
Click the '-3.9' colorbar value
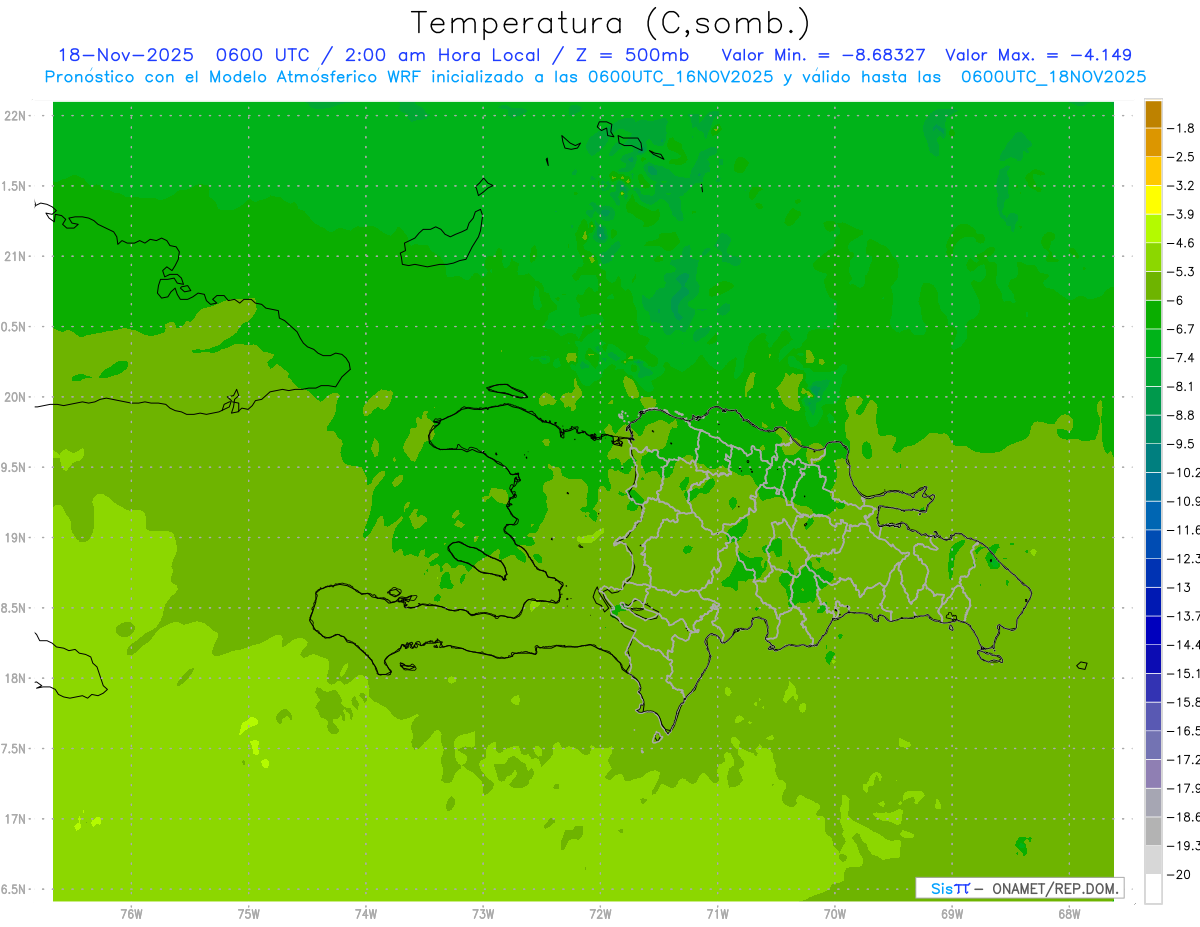point(1182,214)
